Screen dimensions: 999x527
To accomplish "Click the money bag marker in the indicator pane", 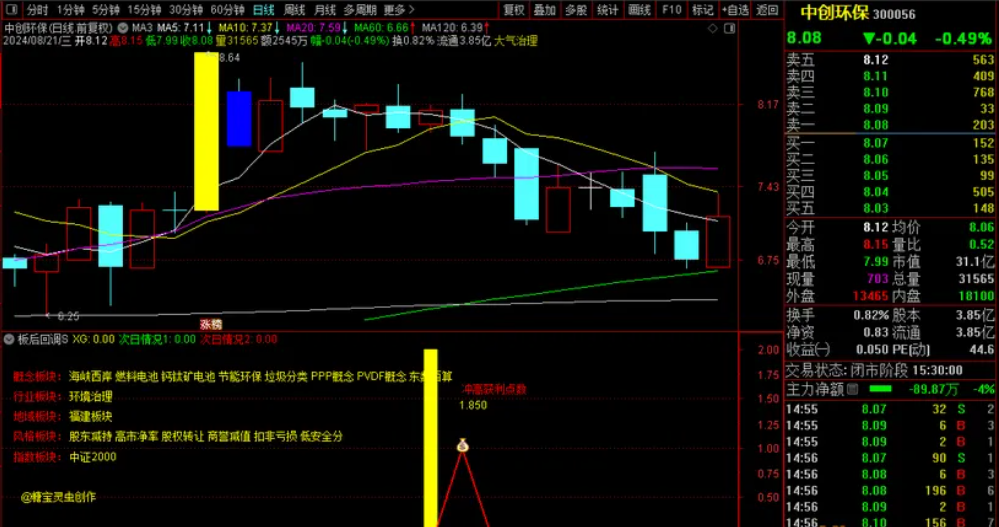I will 462,446.
